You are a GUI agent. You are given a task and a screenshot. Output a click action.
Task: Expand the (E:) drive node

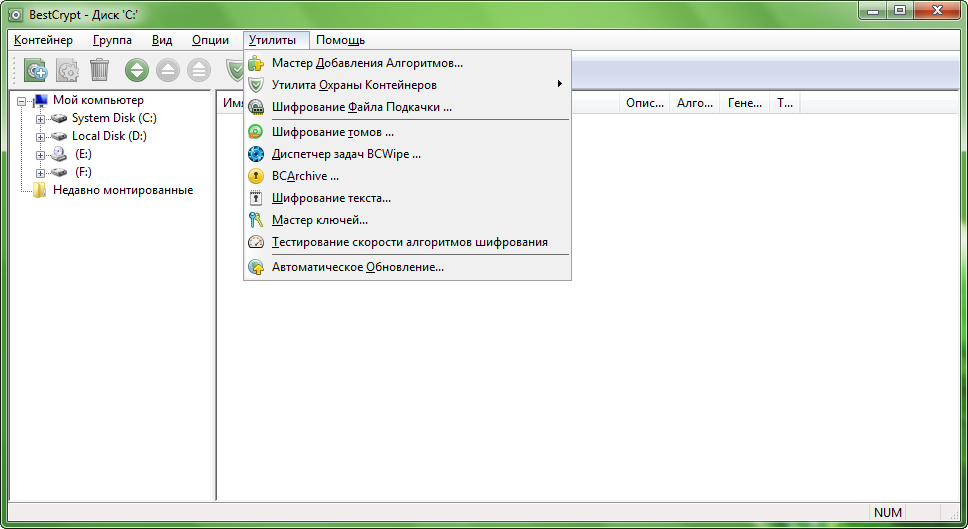40,155
